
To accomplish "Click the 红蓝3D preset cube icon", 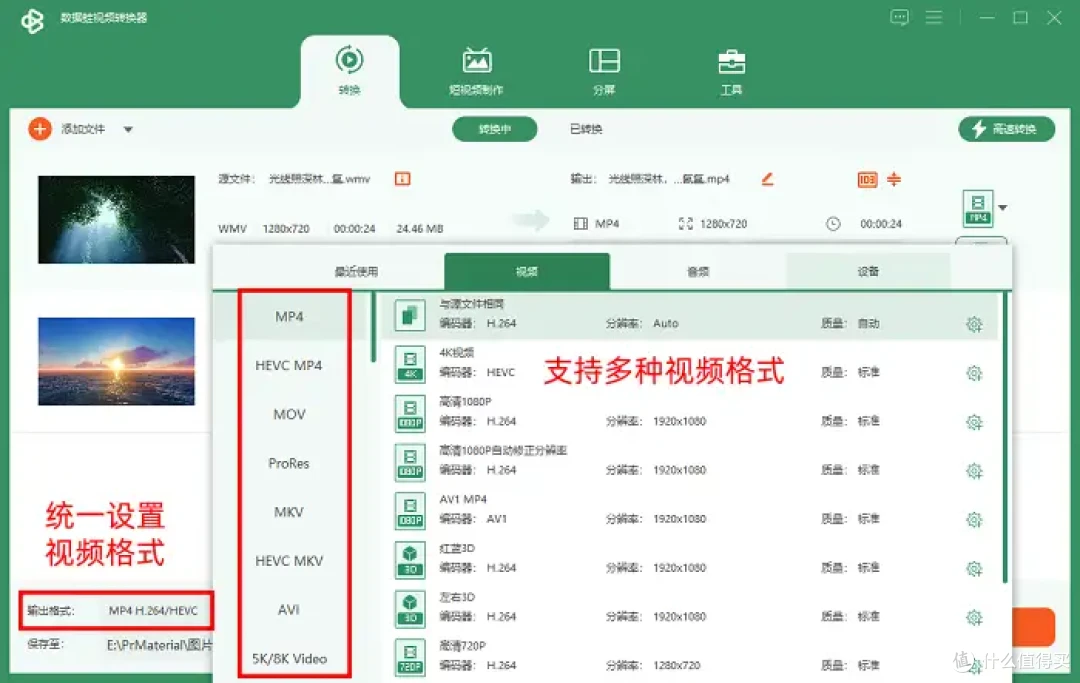I will [410, 560].
